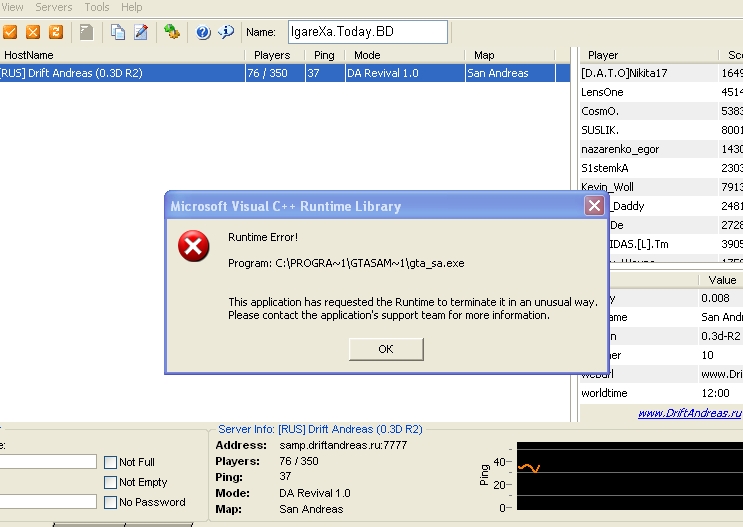
Task: Sort servers by Ping column header
Action: tap(325, 55)
